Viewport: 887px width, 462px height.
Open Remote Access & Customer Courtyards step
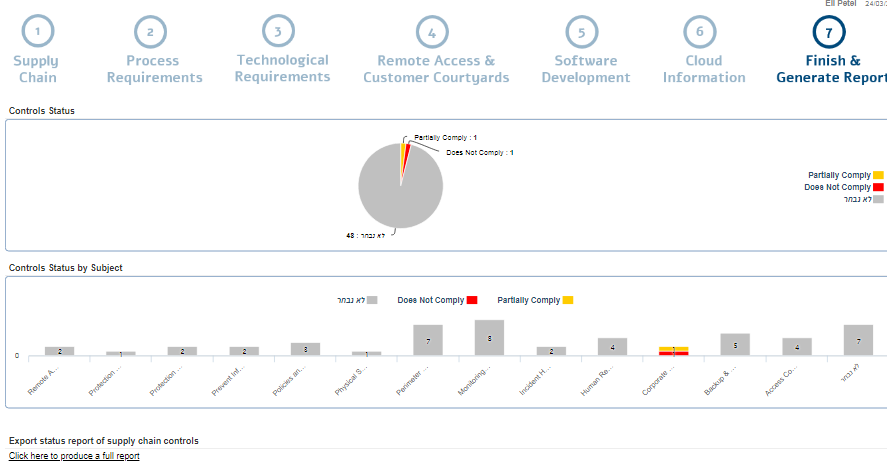436,69
